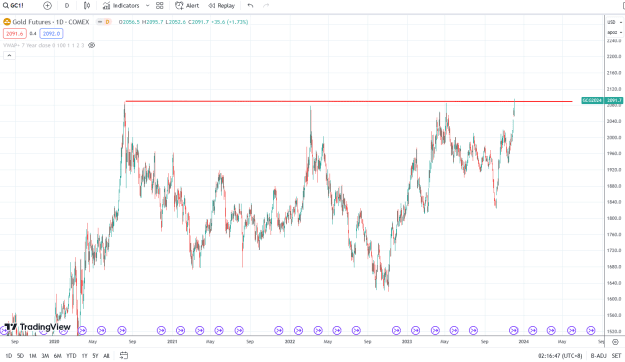625x362 pixels.
Task: Open the apoz unit dropdown
Action: click(615, 32)
